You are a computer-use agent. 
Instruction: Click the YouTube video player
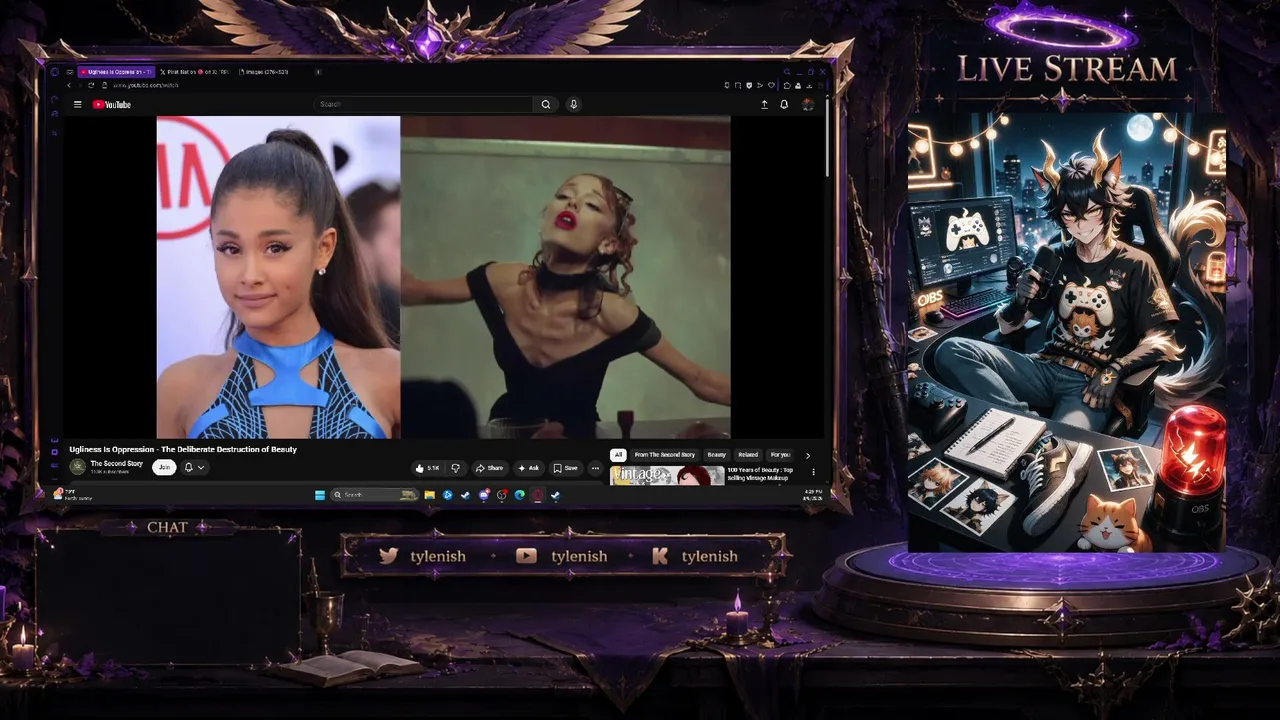443,277
